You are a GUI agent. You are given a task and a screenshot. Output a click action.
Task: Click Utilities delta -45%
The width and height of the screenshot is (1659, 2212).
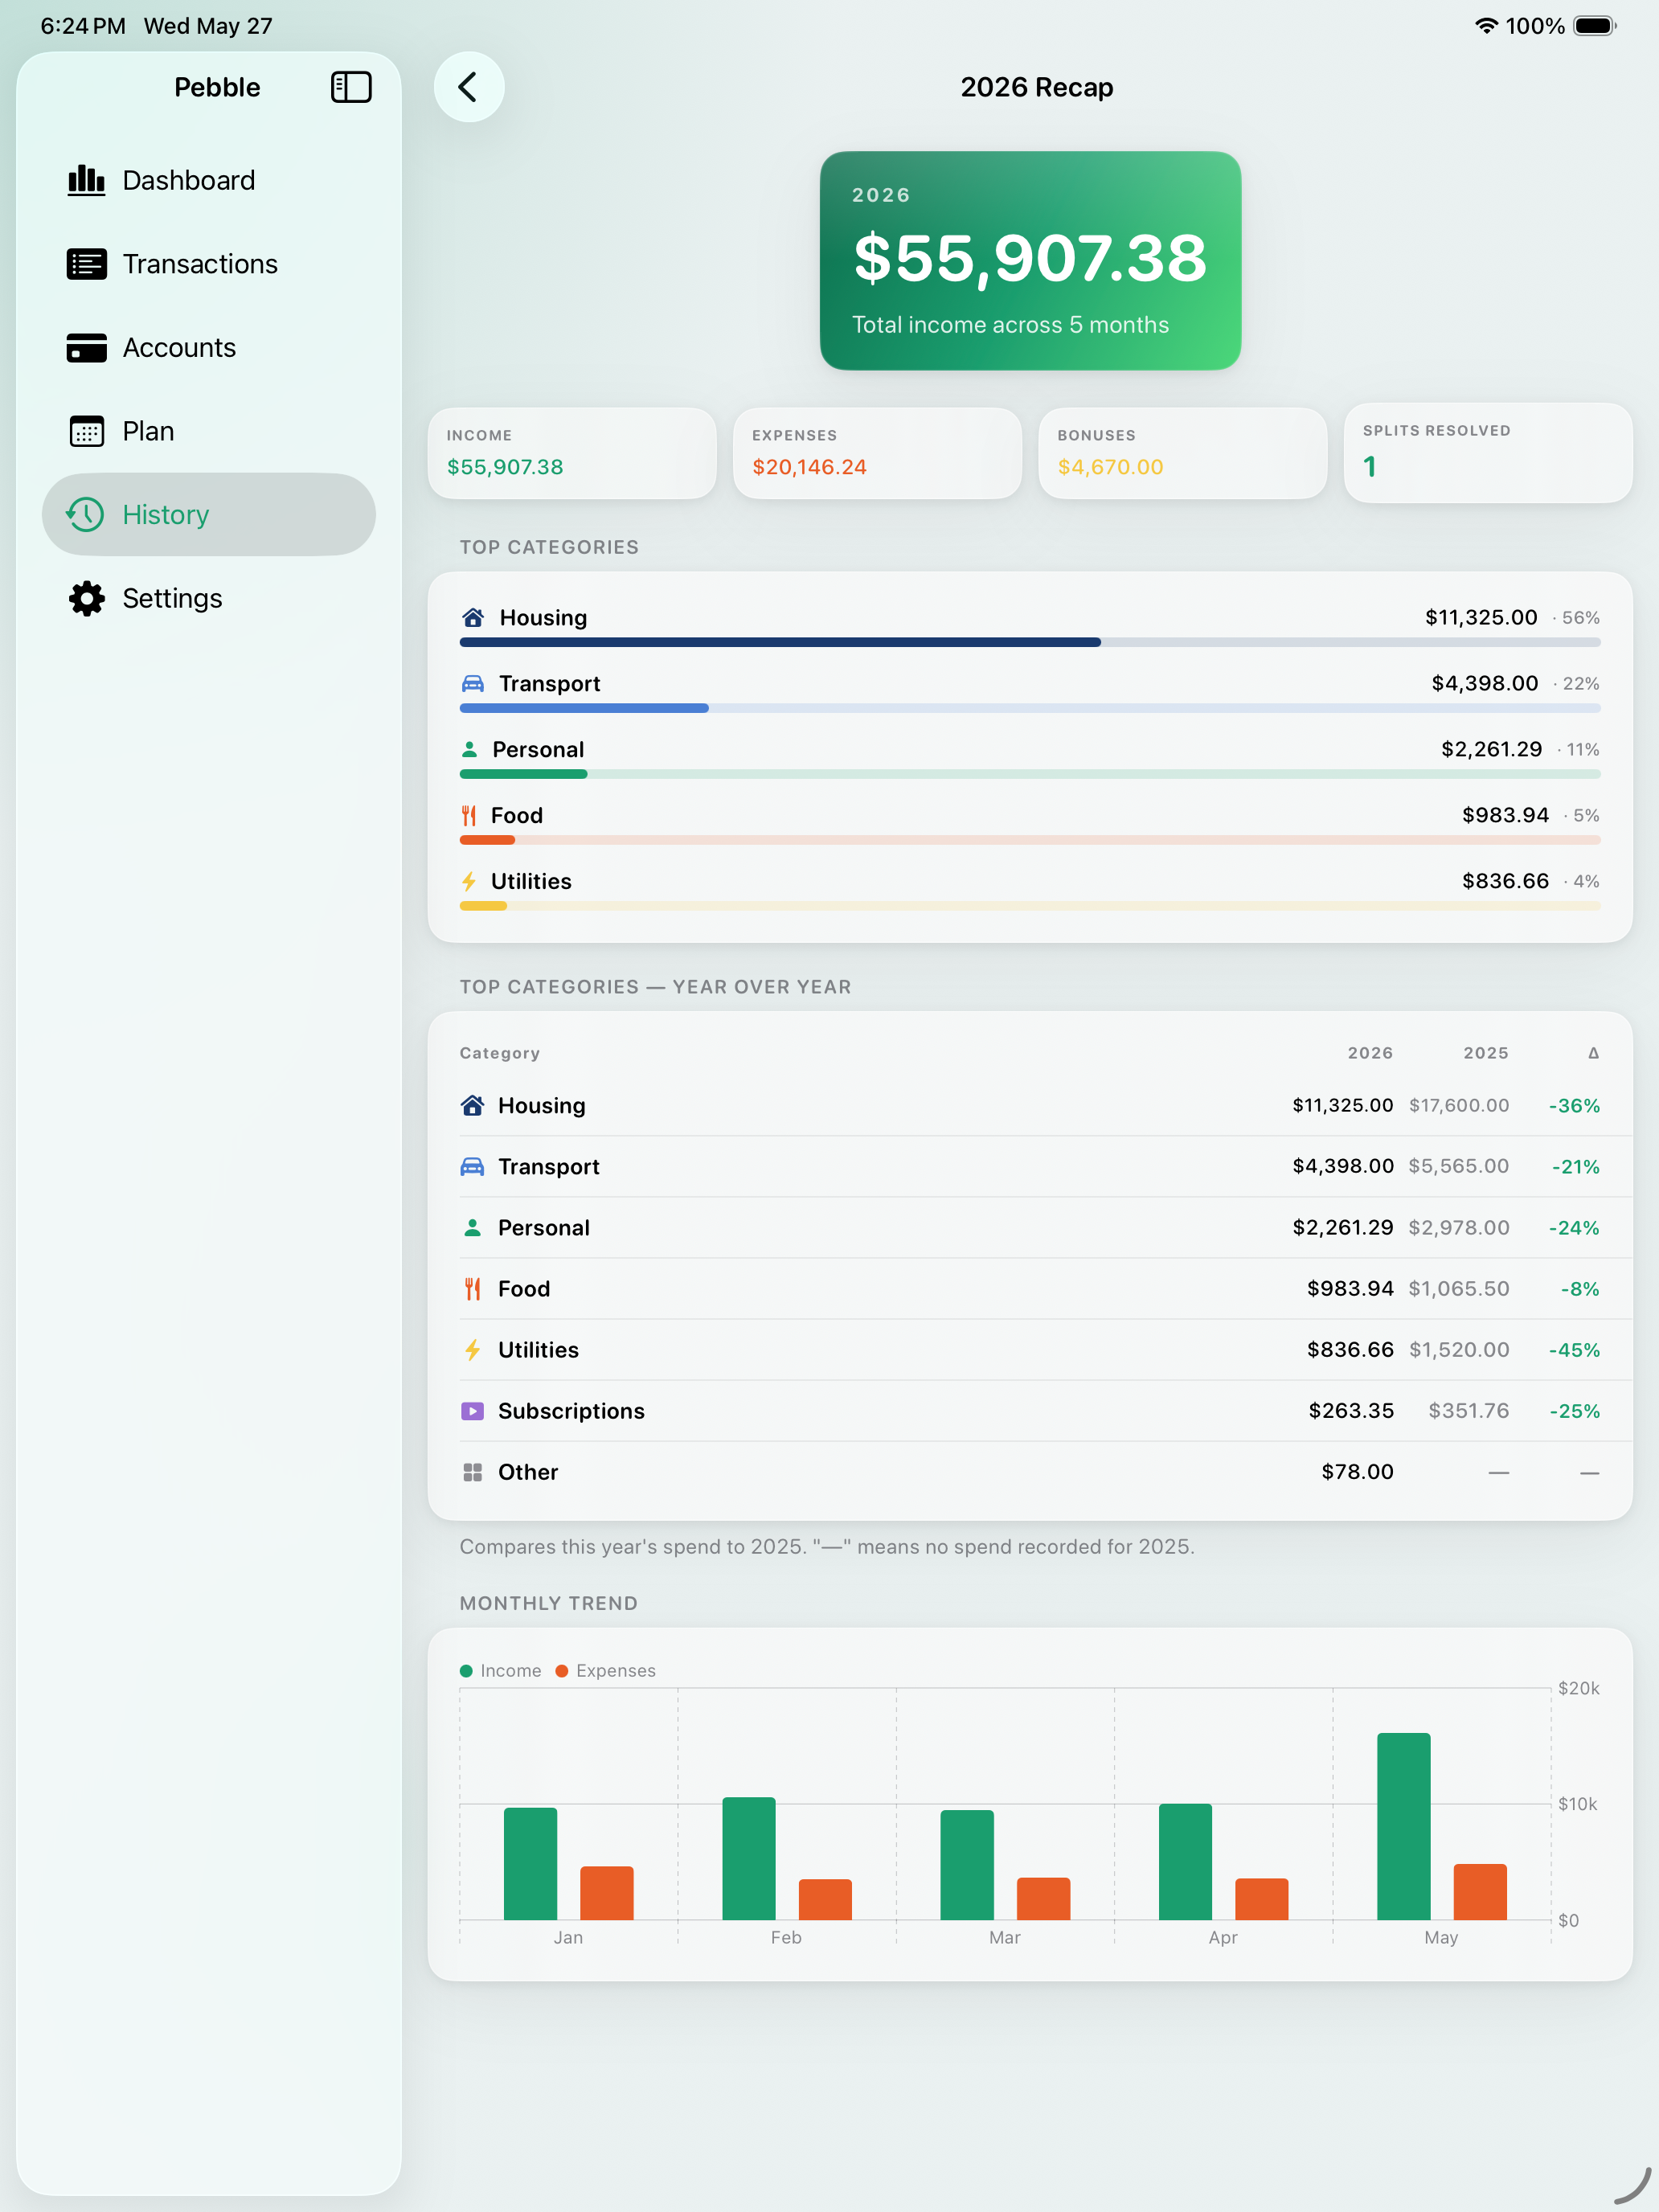tap(1574, 1349)
